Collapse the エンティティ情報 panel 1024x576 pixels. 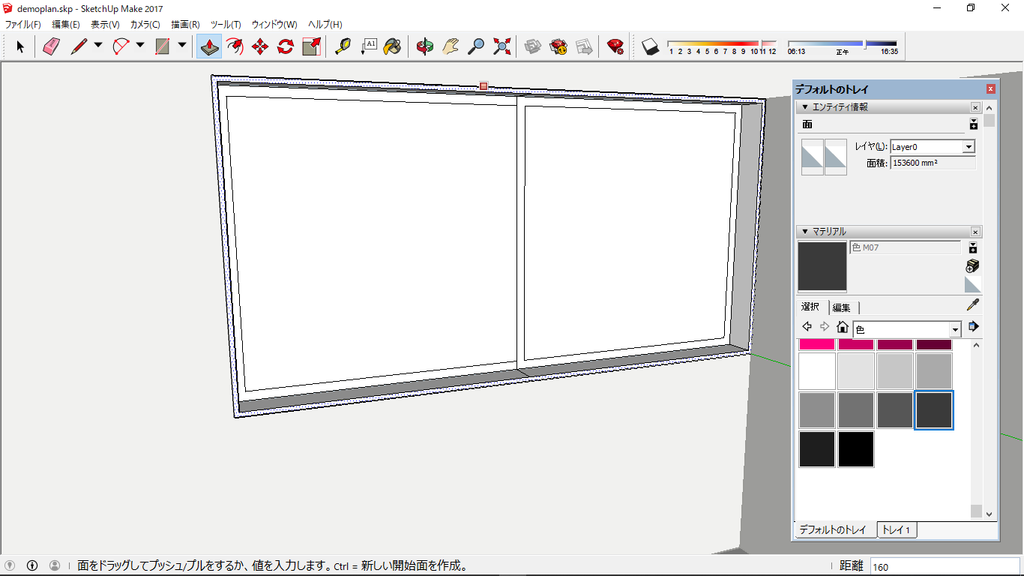click(805, 107)
